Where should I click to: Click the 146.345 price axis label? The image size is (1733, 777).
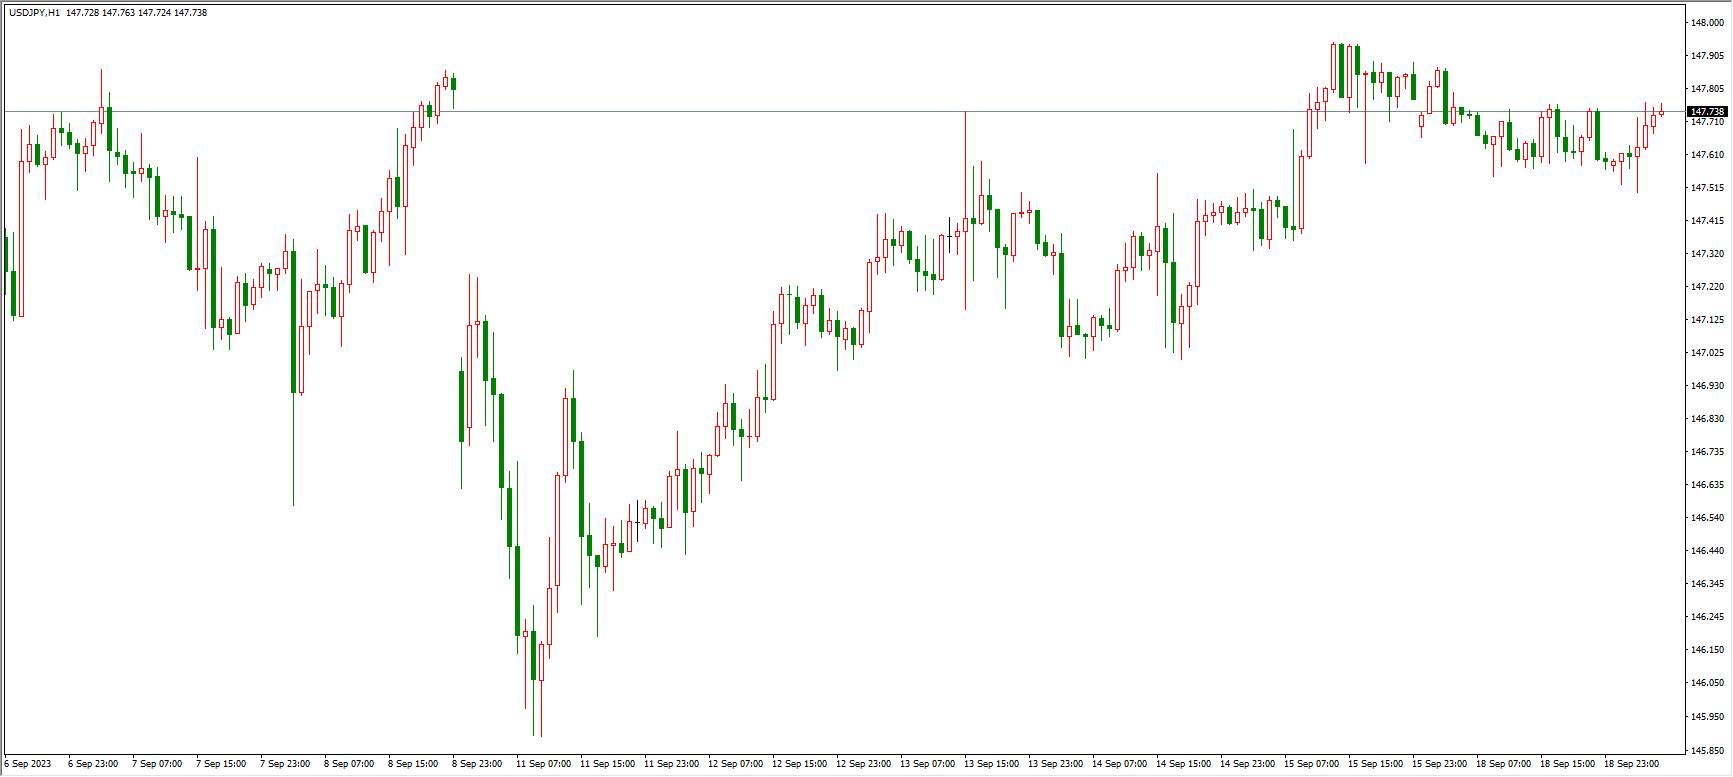[x=1707, y=584]
